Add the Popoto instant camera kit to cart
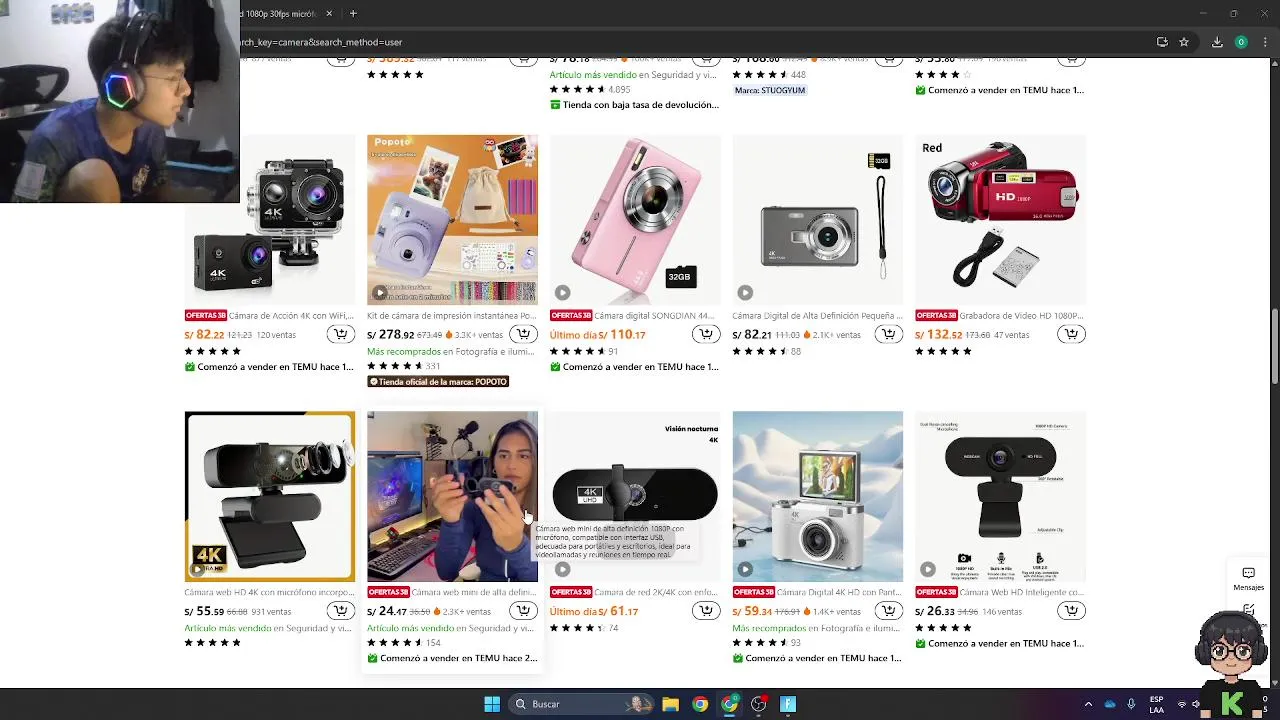This screenshot has width=1280, height=720. pyautogui.click(x=523, y=334)
